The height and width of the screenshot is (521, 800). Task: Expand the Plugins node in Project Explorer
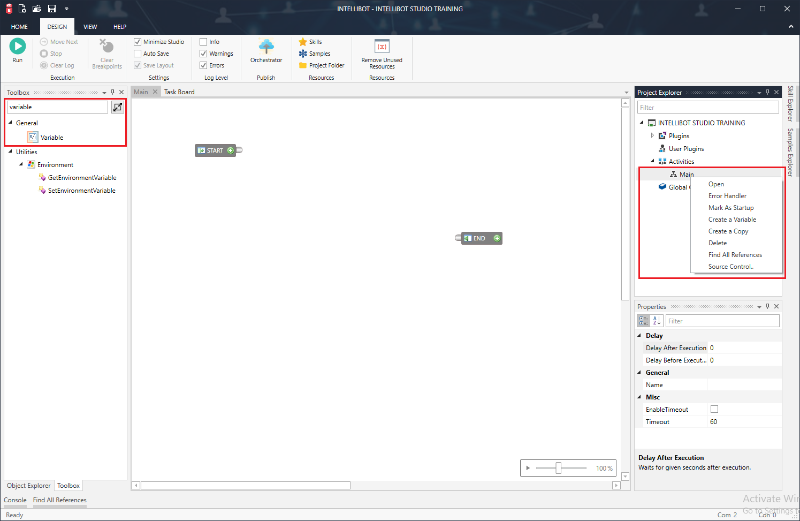652,135
